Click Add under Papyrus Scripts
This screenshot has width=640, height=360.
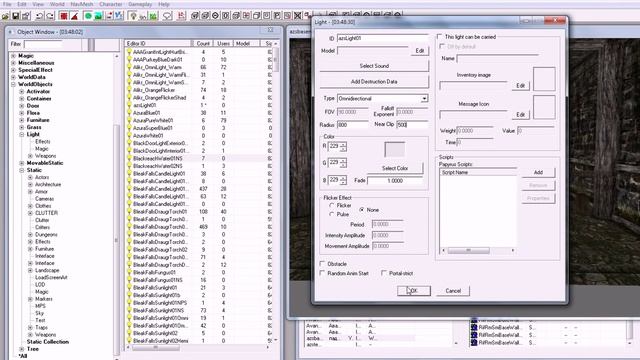coord(538,172)
